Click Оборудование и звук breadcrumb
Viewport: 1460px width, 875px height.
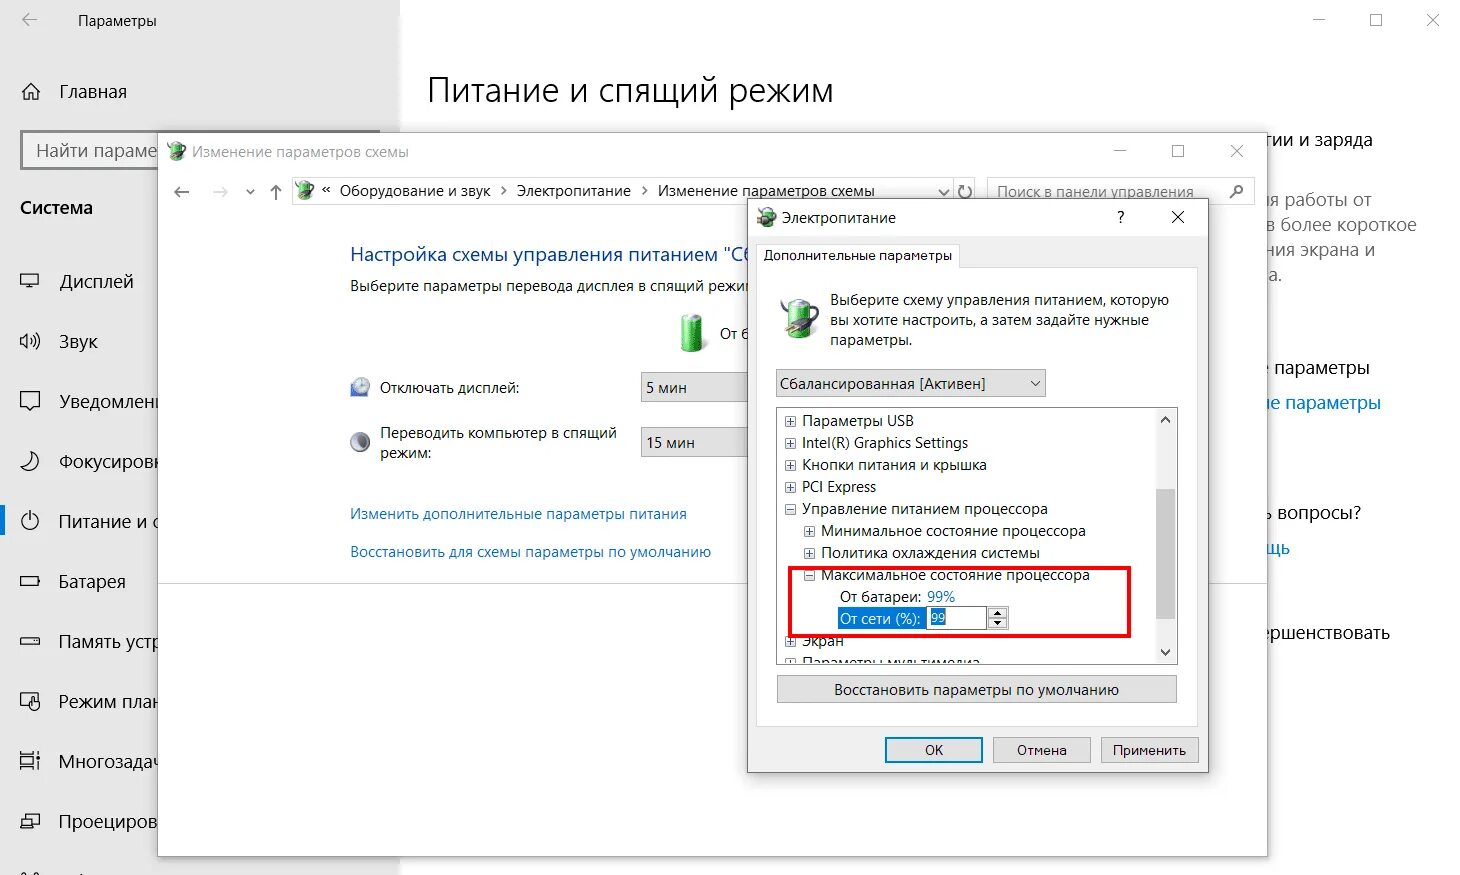pyautogui.click(x=415, y=191)
